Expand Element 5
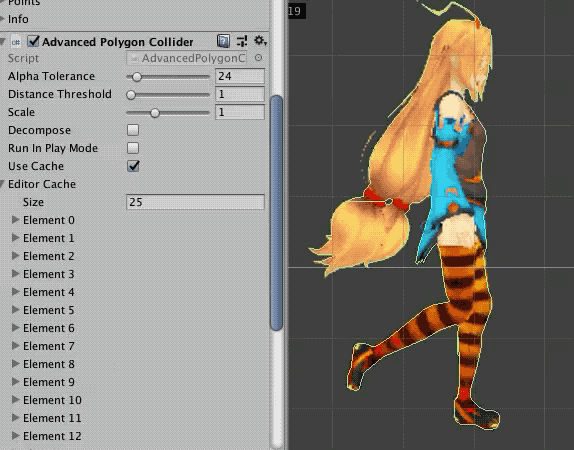Image resolution: width=574 pixels, height=450 pixels. coord(15,310)
